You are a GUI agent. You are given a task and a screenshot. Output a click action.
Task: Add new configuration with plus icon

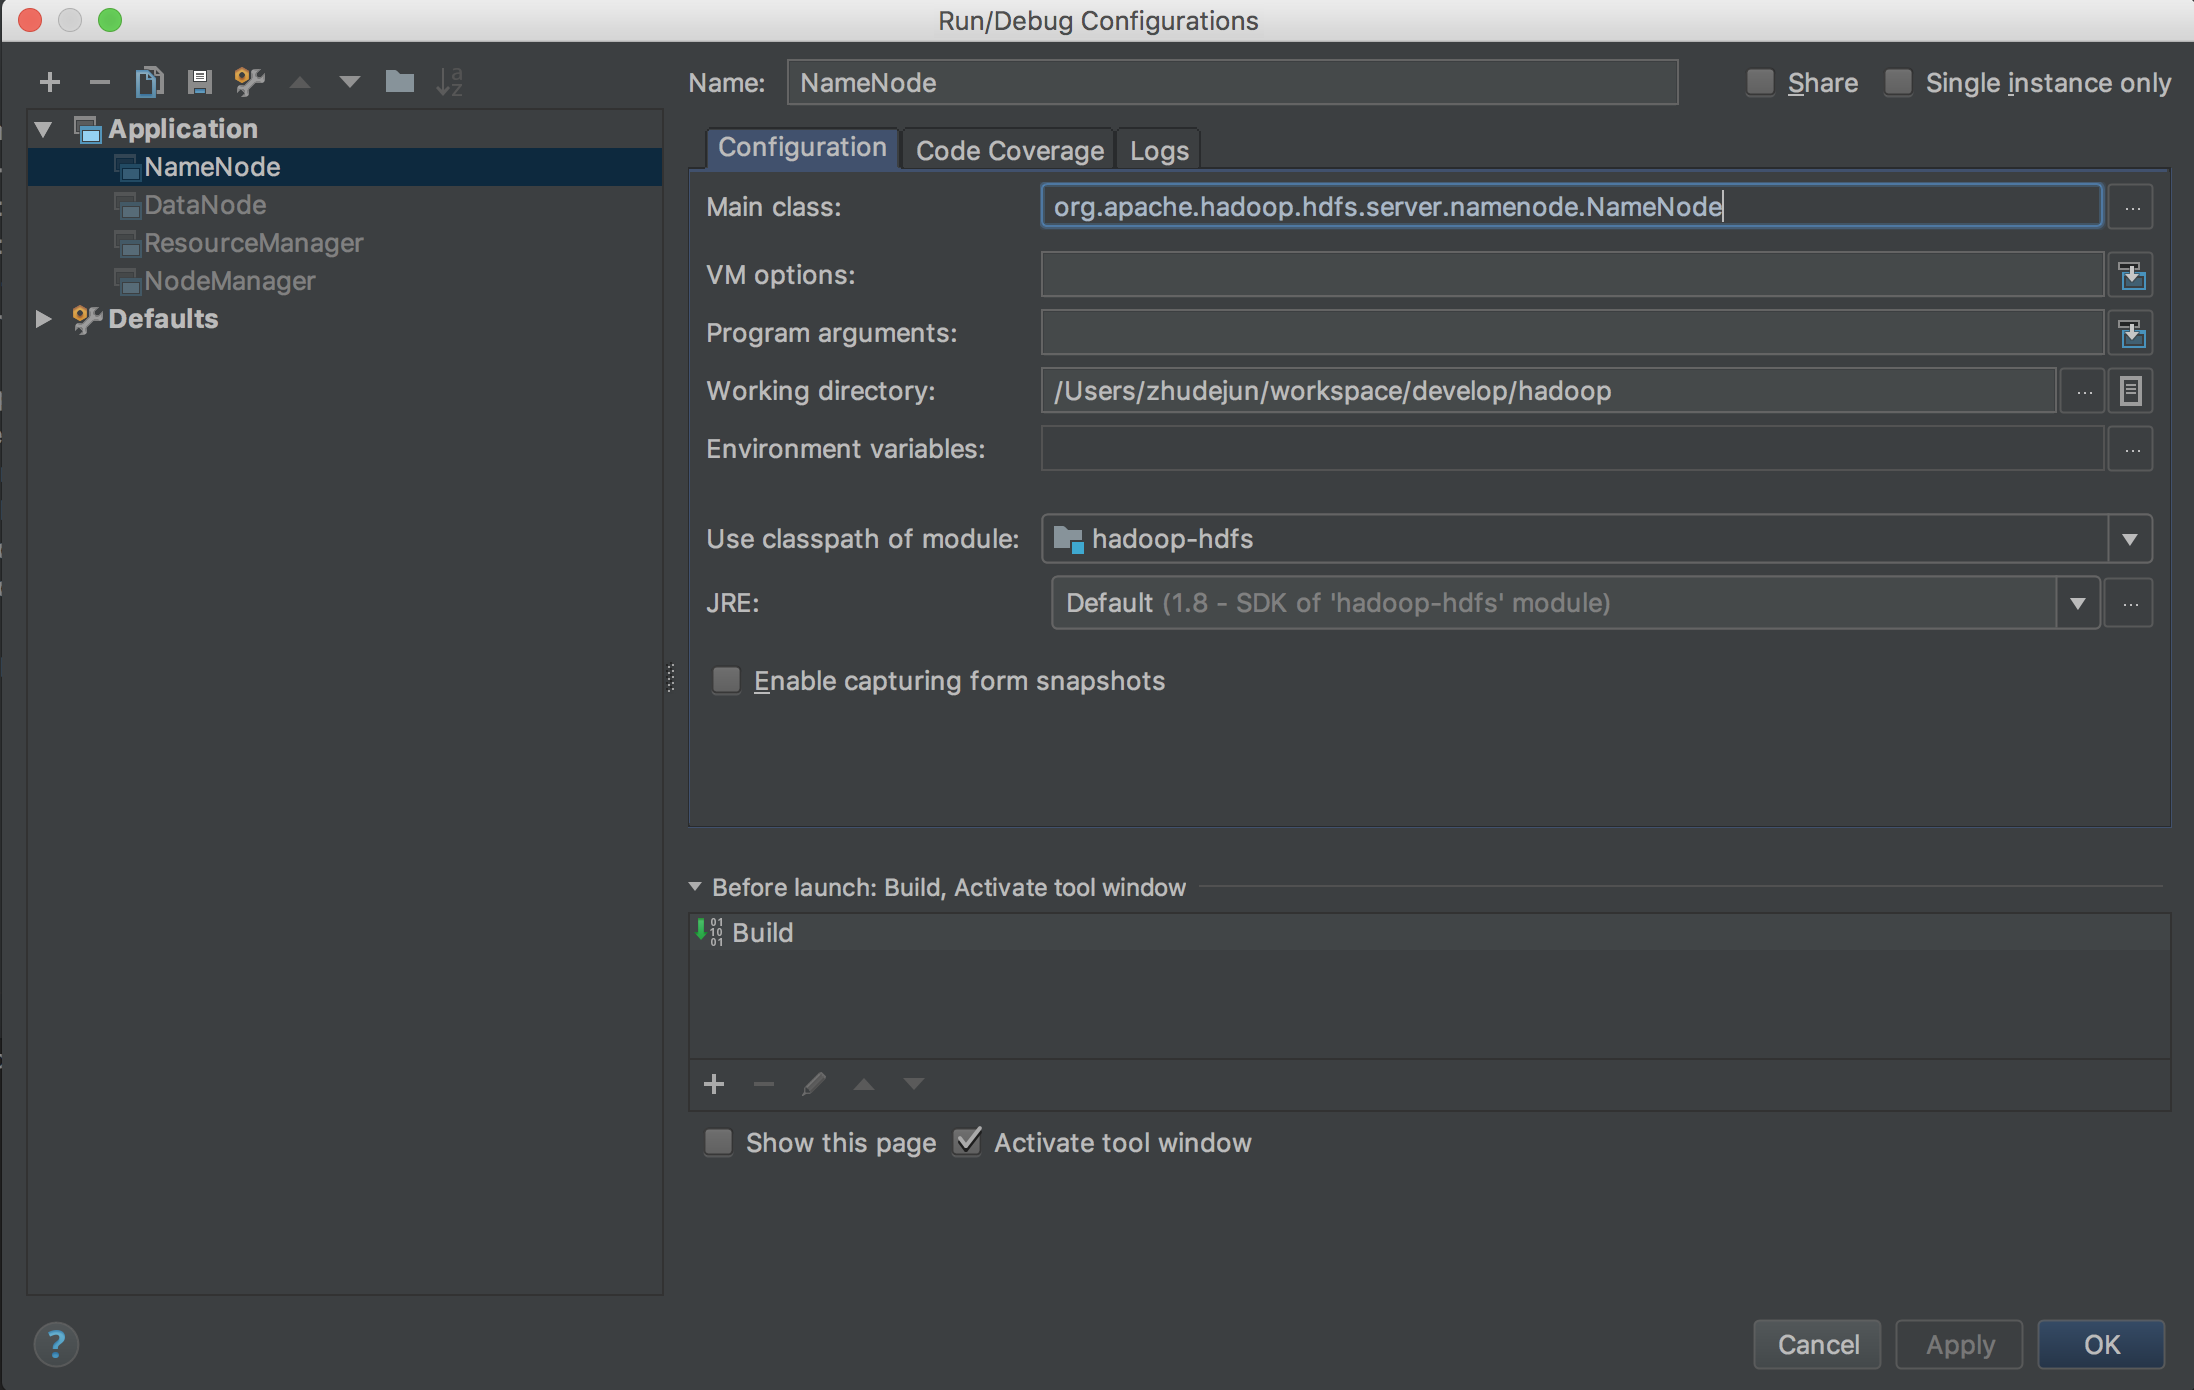click(49, 82)
